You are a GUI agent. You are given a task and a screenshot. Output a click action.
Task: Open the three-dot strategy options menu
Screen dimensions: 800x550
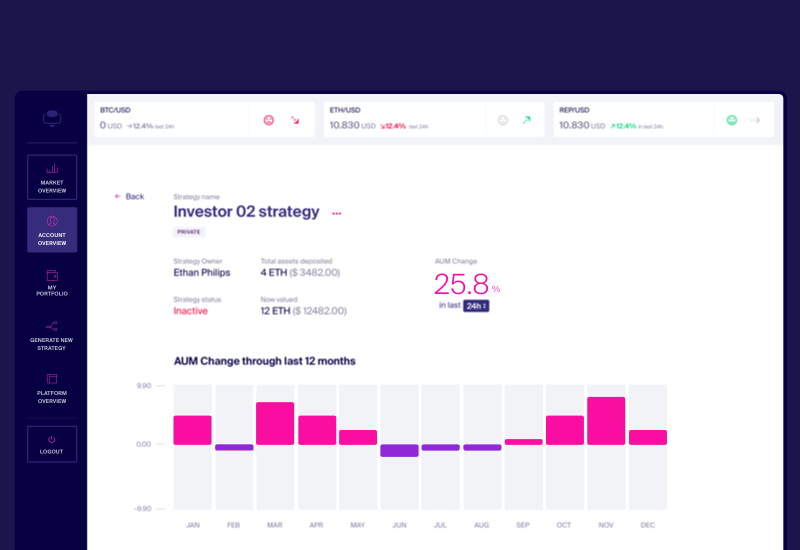coord(336,213)
